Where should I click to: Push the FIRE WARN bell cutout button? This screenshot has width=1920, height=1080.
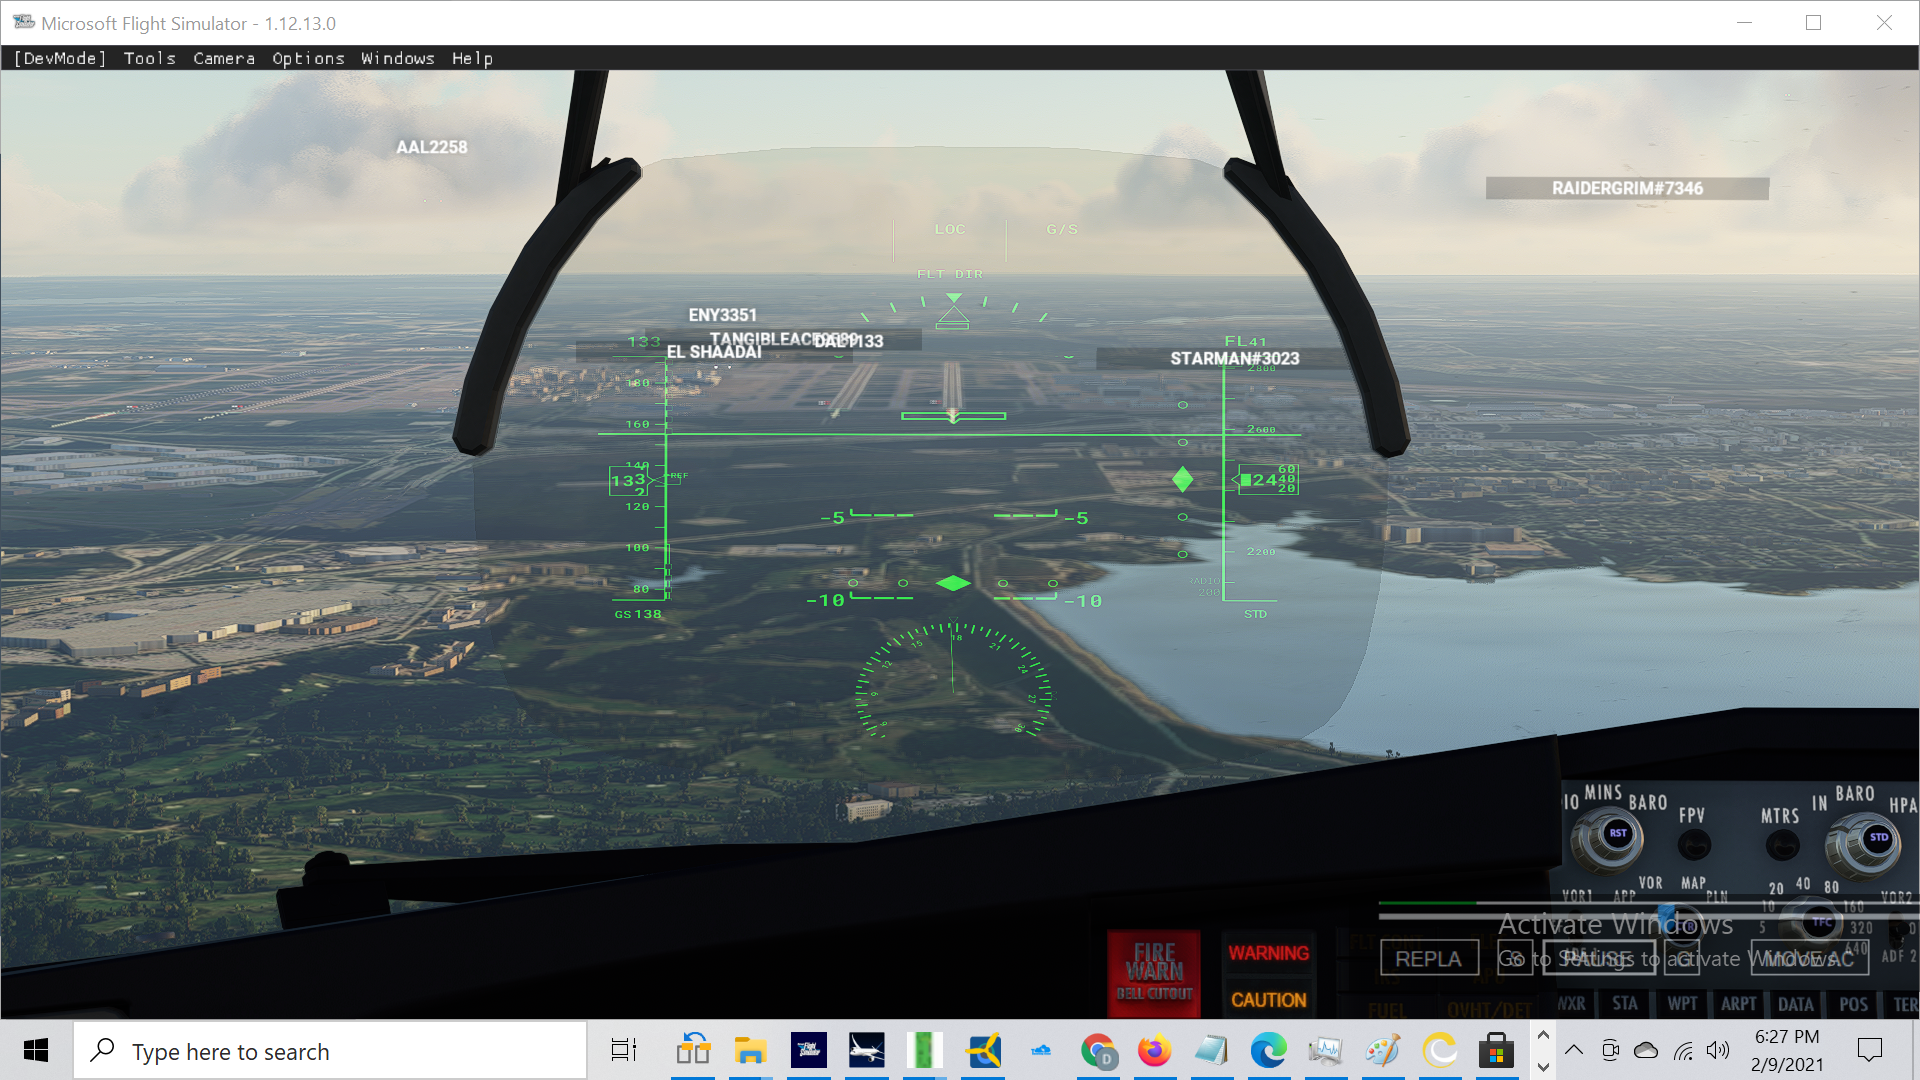1154,972
